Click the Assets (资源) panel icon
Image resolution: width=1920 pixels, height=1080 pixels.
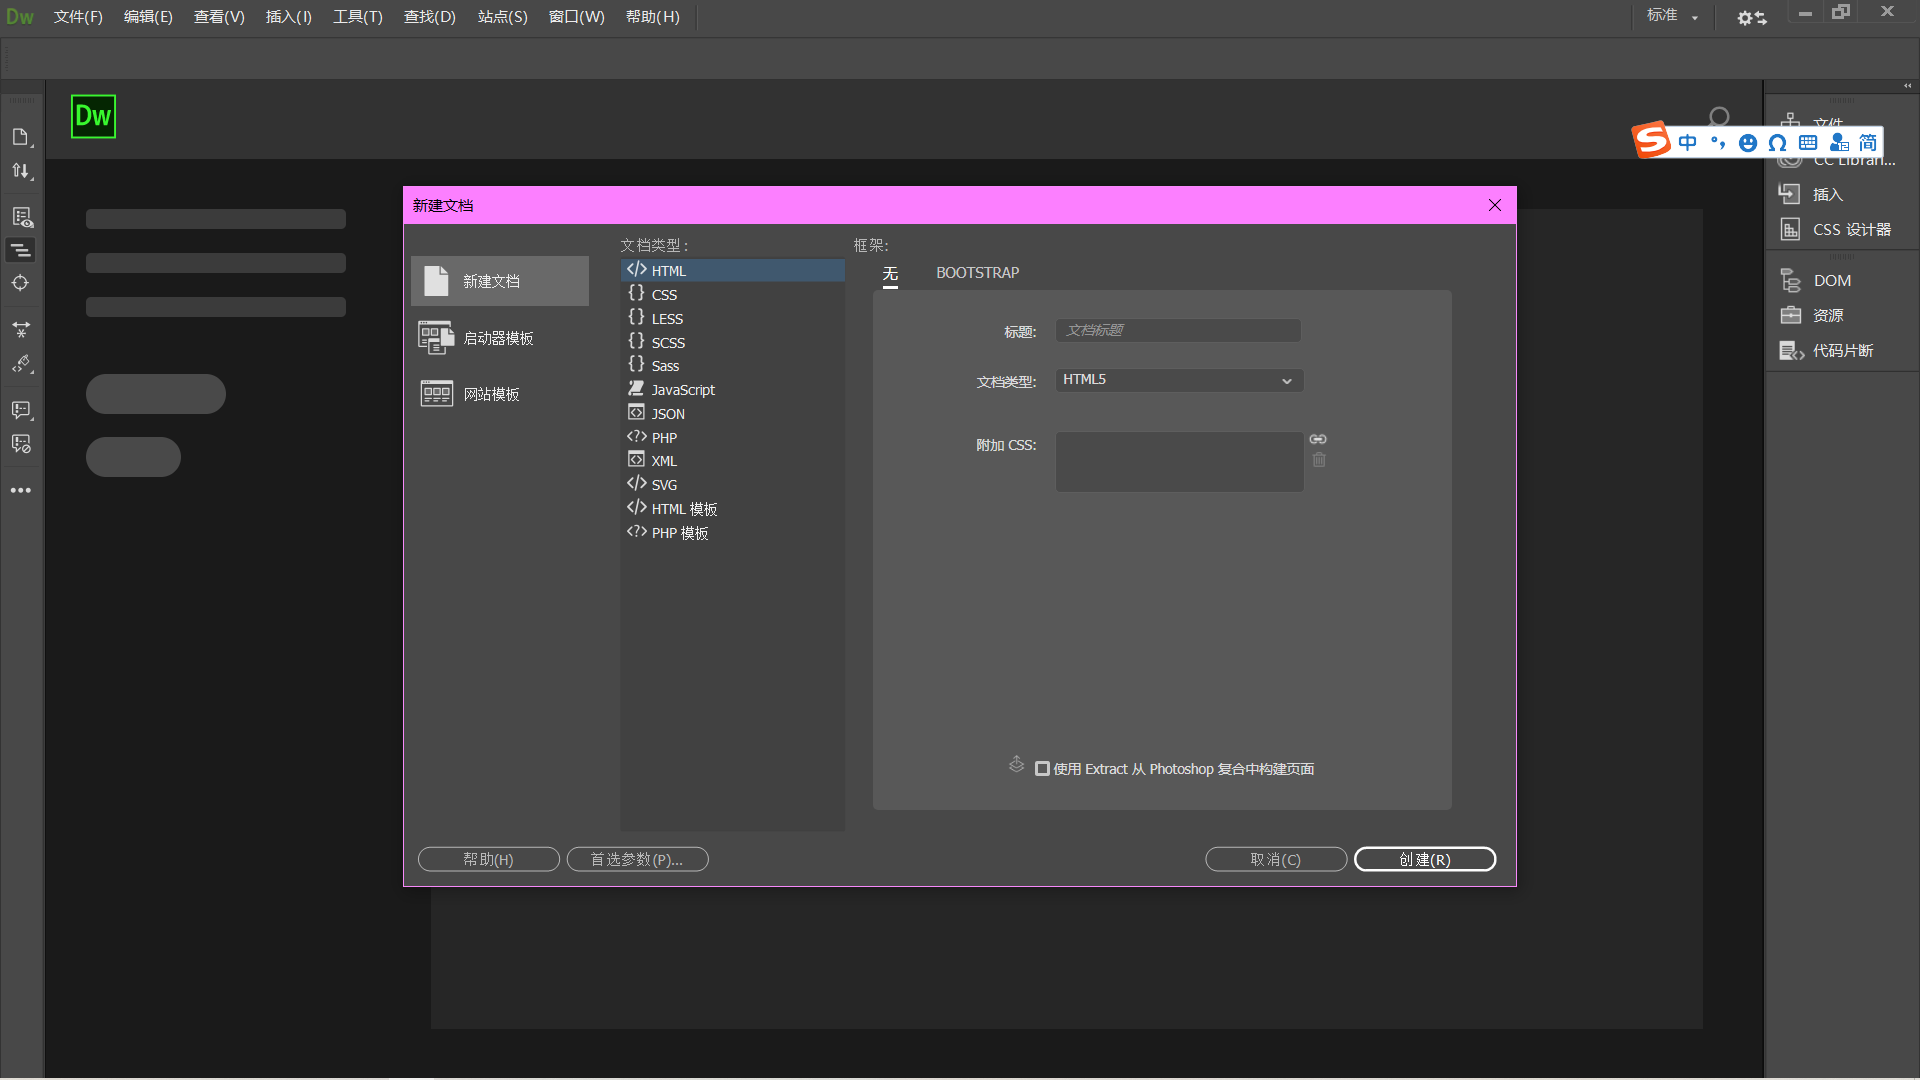pyautogui.click(x=1790, y=316)
